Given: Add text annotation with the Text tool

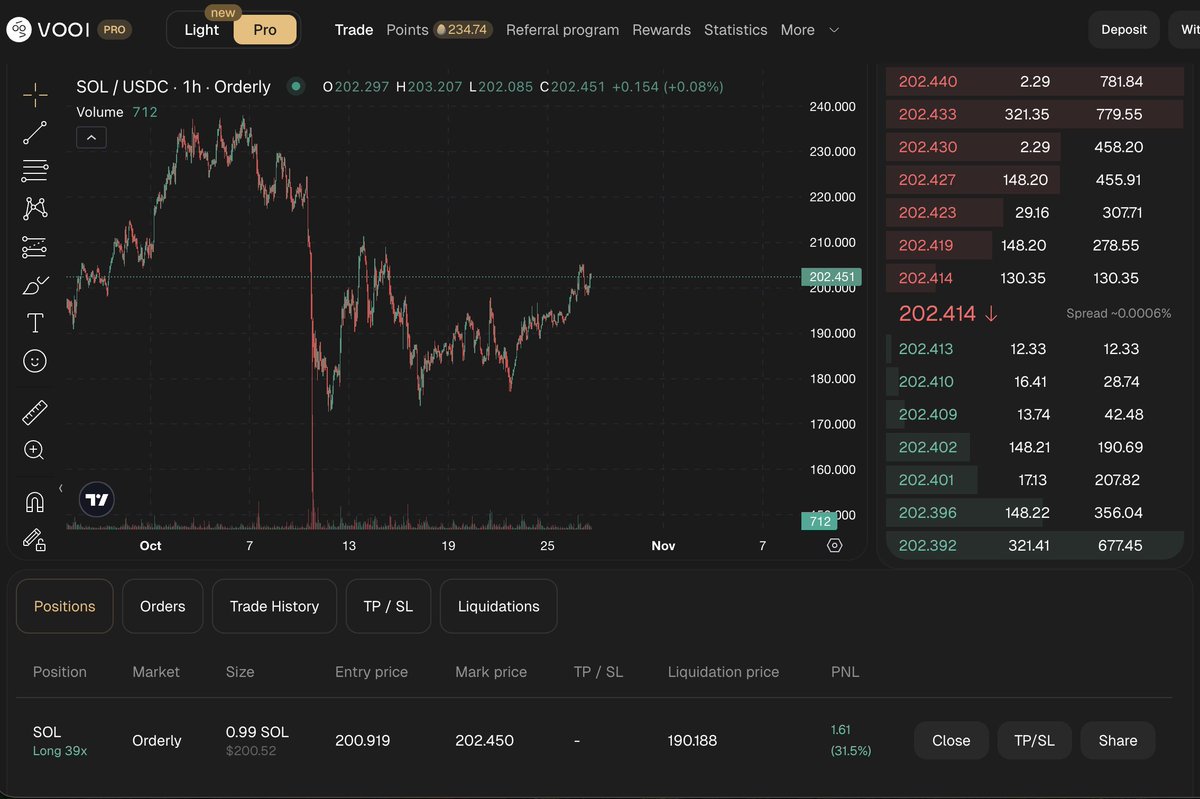Looking at the screenshot, I should tap(34, 323).
